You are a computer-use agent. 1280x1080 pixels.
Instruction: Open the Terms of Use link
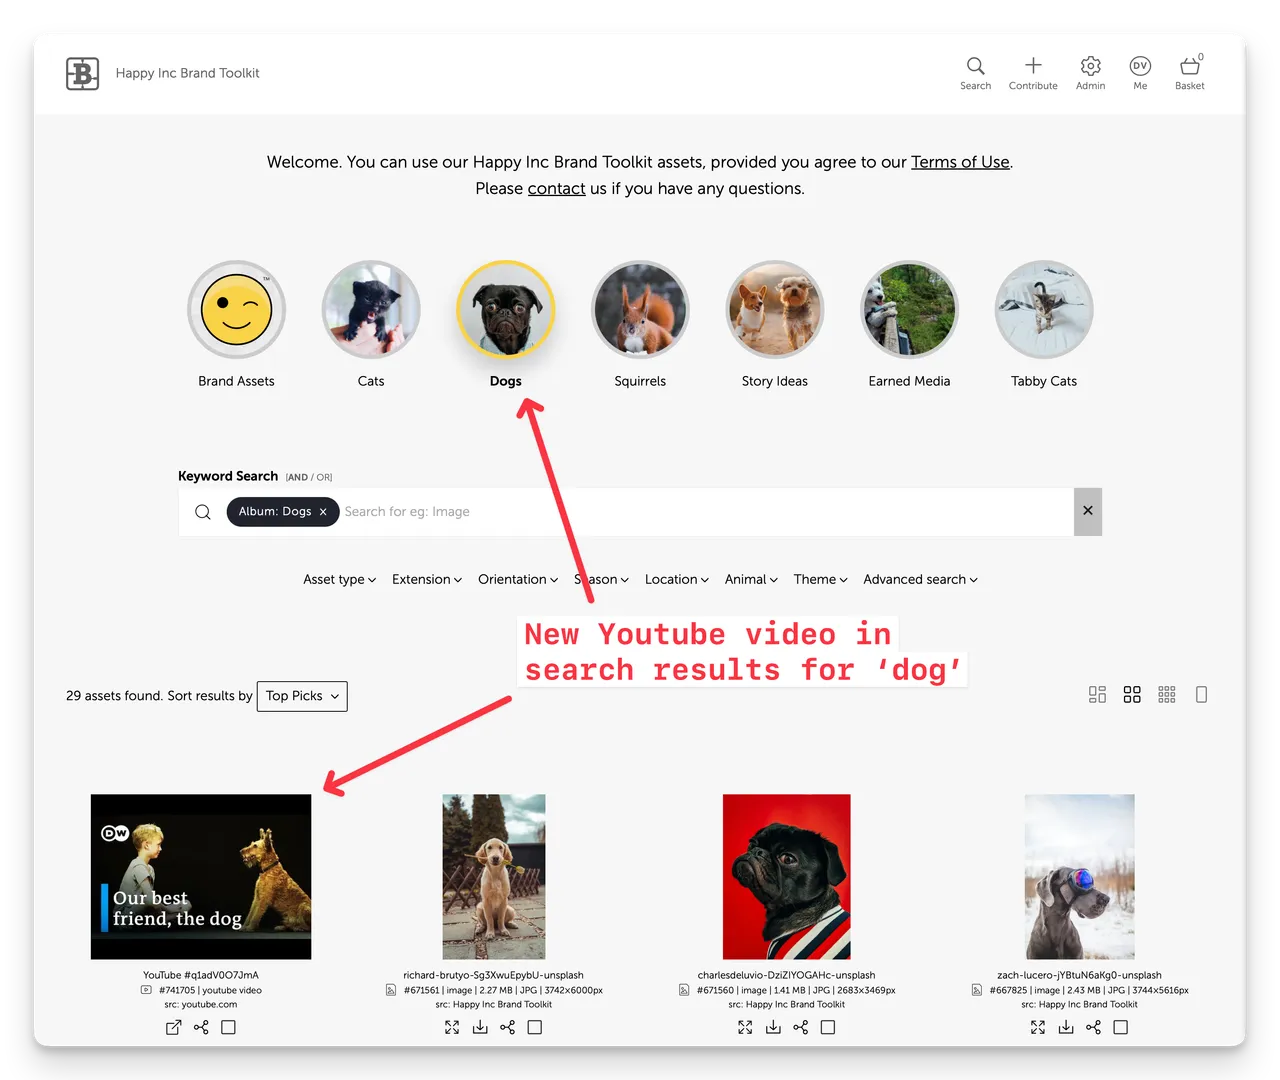point(960,162)
